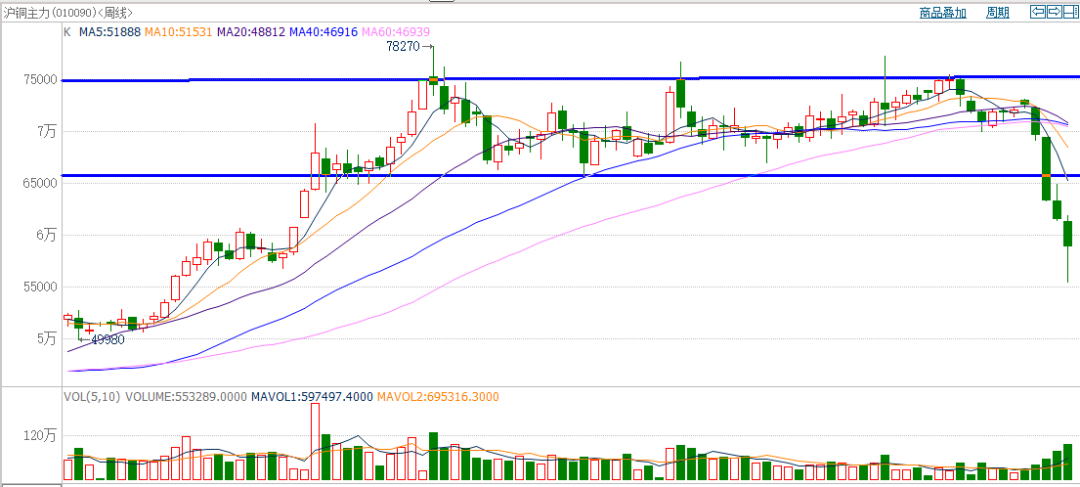Screen dimensions: 1080x487
Task: Click the MA40:46916 indicator label
Action: 324,32
